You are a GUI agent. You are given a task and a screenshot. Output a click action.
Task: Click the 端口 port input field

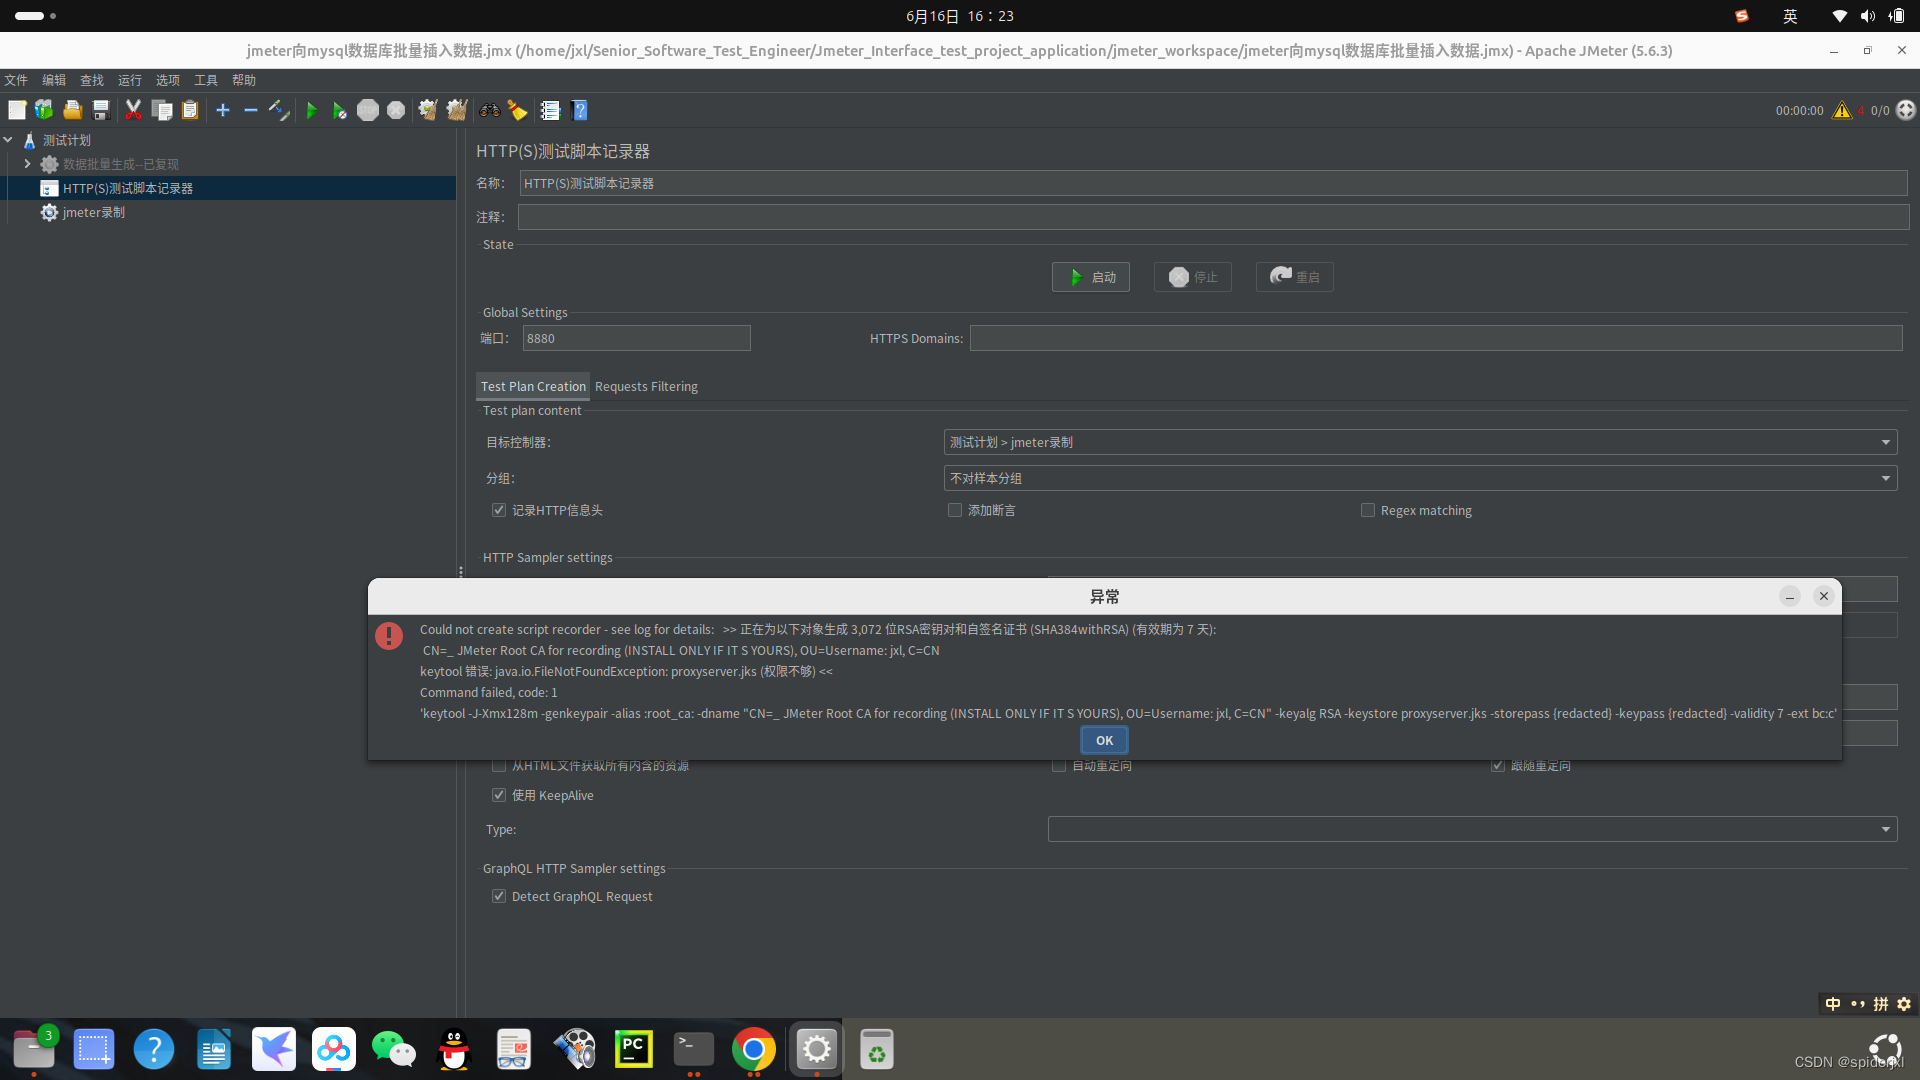(x=636, y=338)
